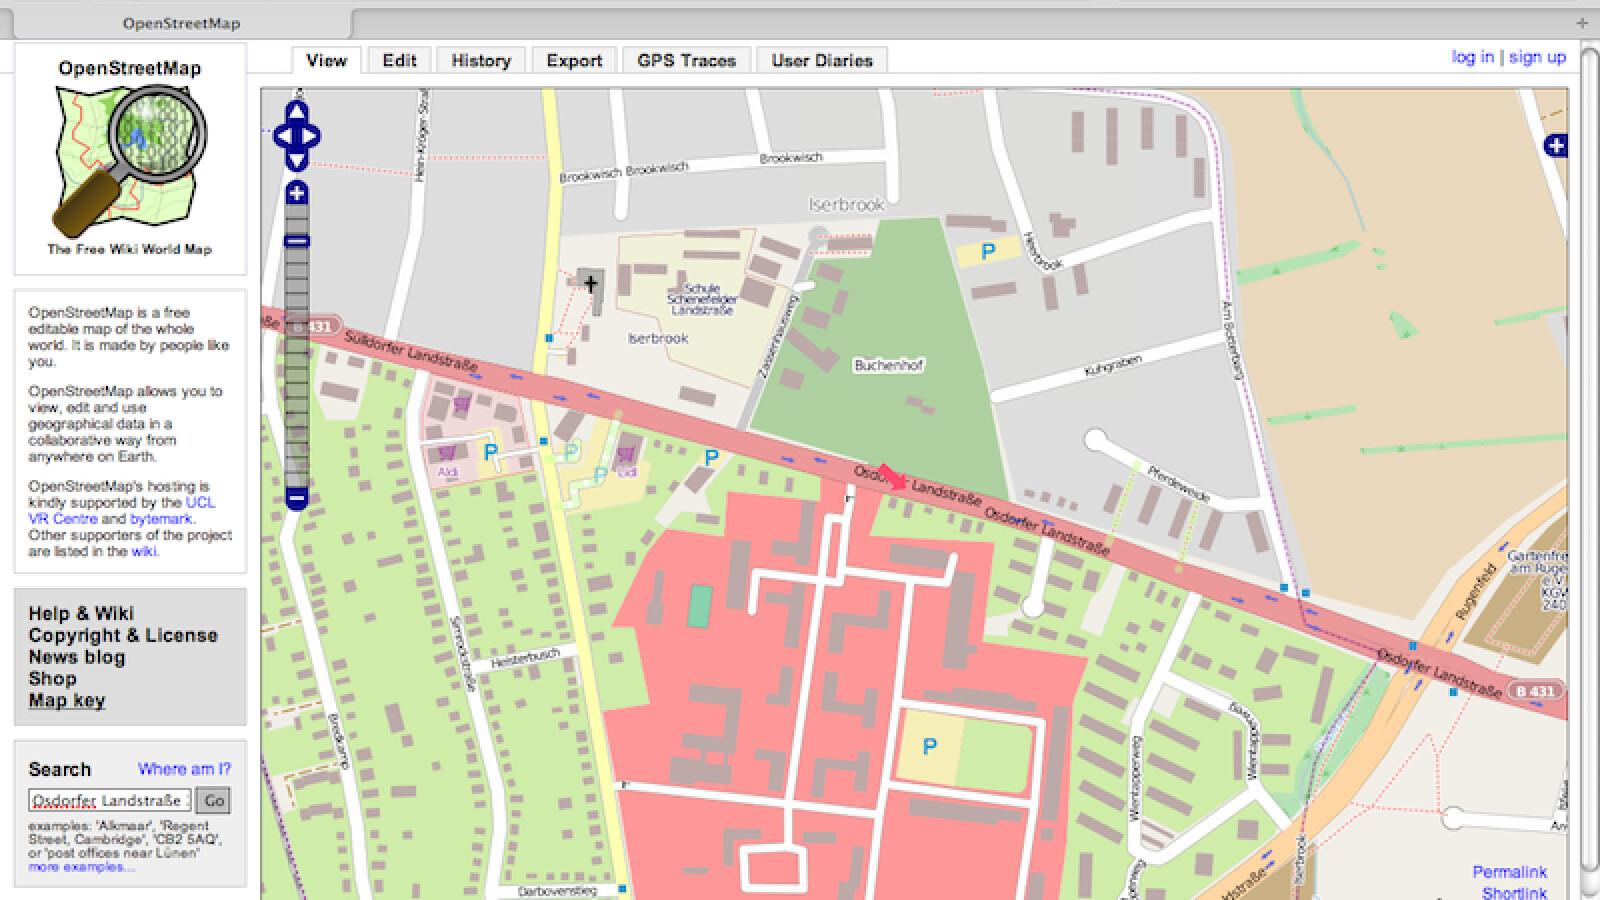
Task: Click the log in link
Action: pos(1472,57)
